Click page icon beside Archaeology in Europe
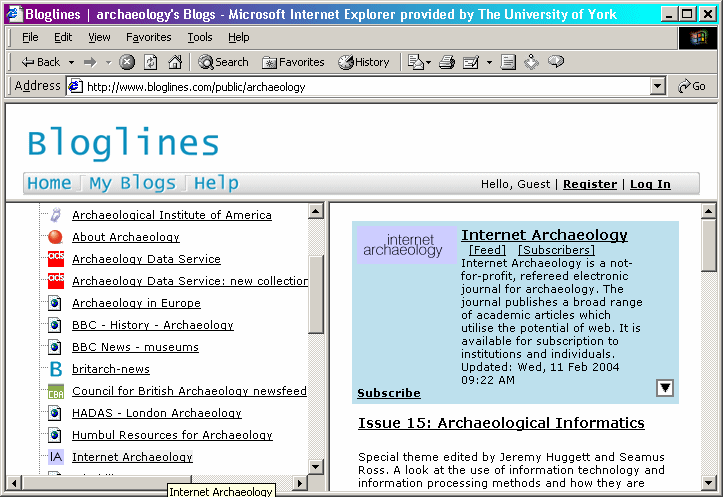The width and height of the screenshot is (723, 497). click(x=55, y=303)
